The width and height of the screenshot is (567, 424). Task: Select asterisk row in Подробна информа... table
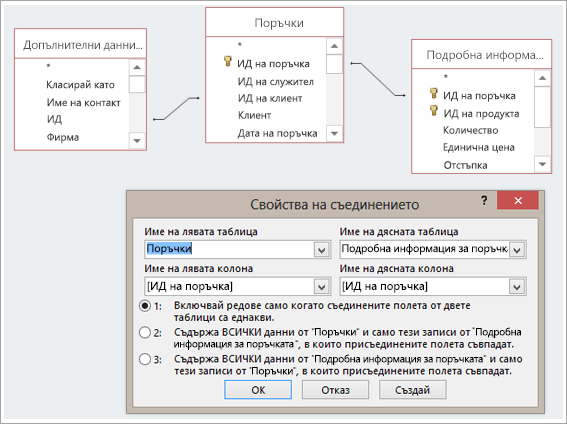coord(446,77)
